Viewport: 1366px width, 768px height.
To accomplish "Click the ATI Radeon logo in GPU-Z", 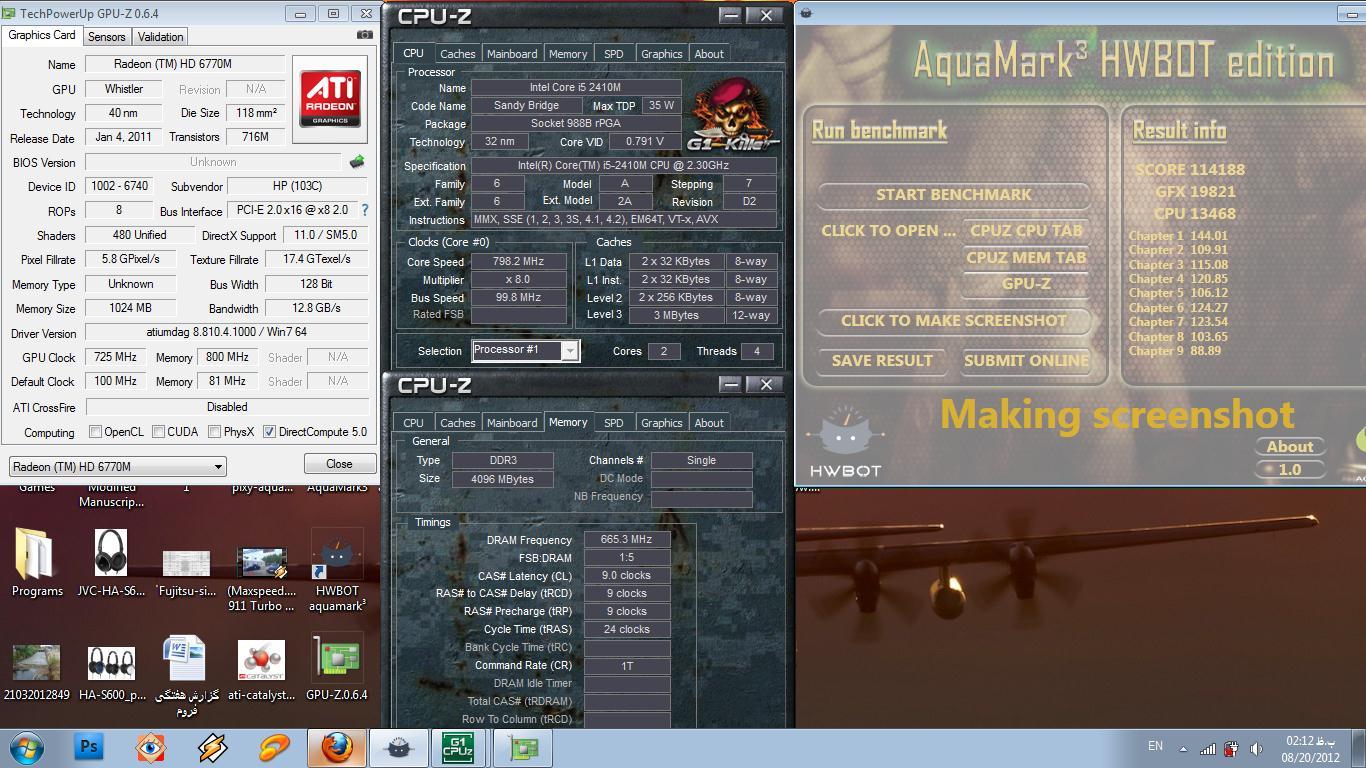I will point(331,98).
